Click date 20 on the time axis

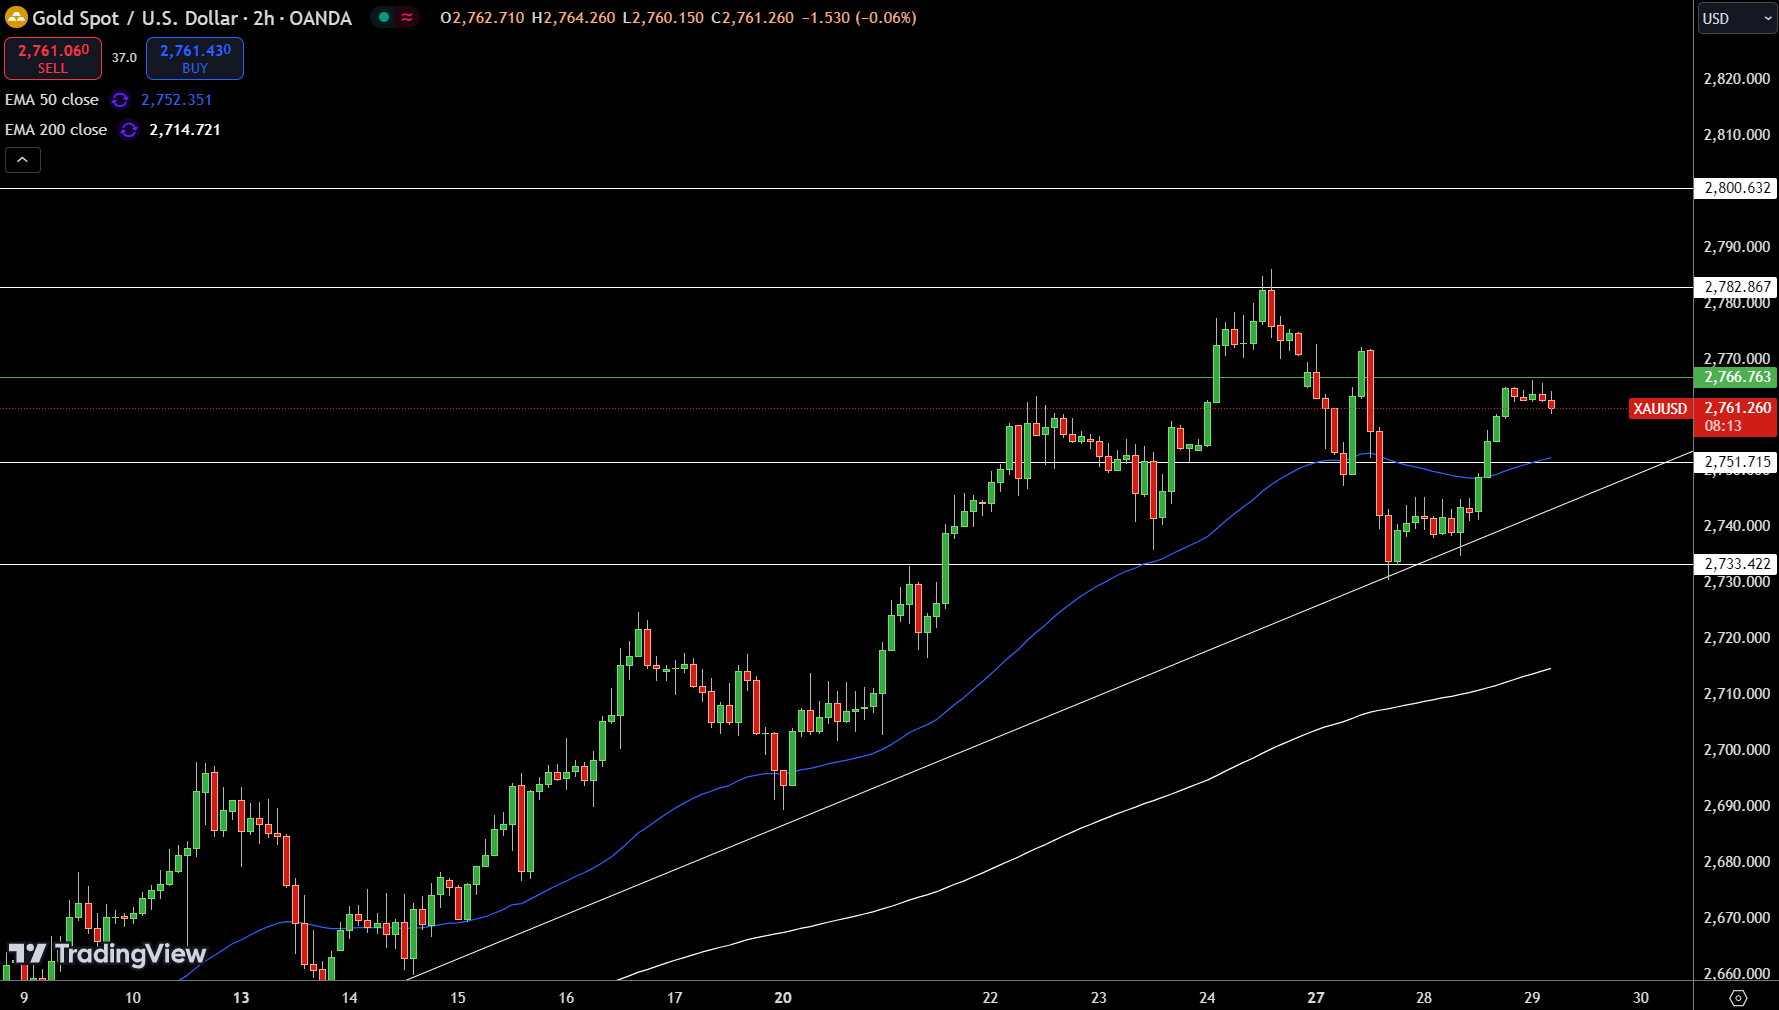[783, 997]
